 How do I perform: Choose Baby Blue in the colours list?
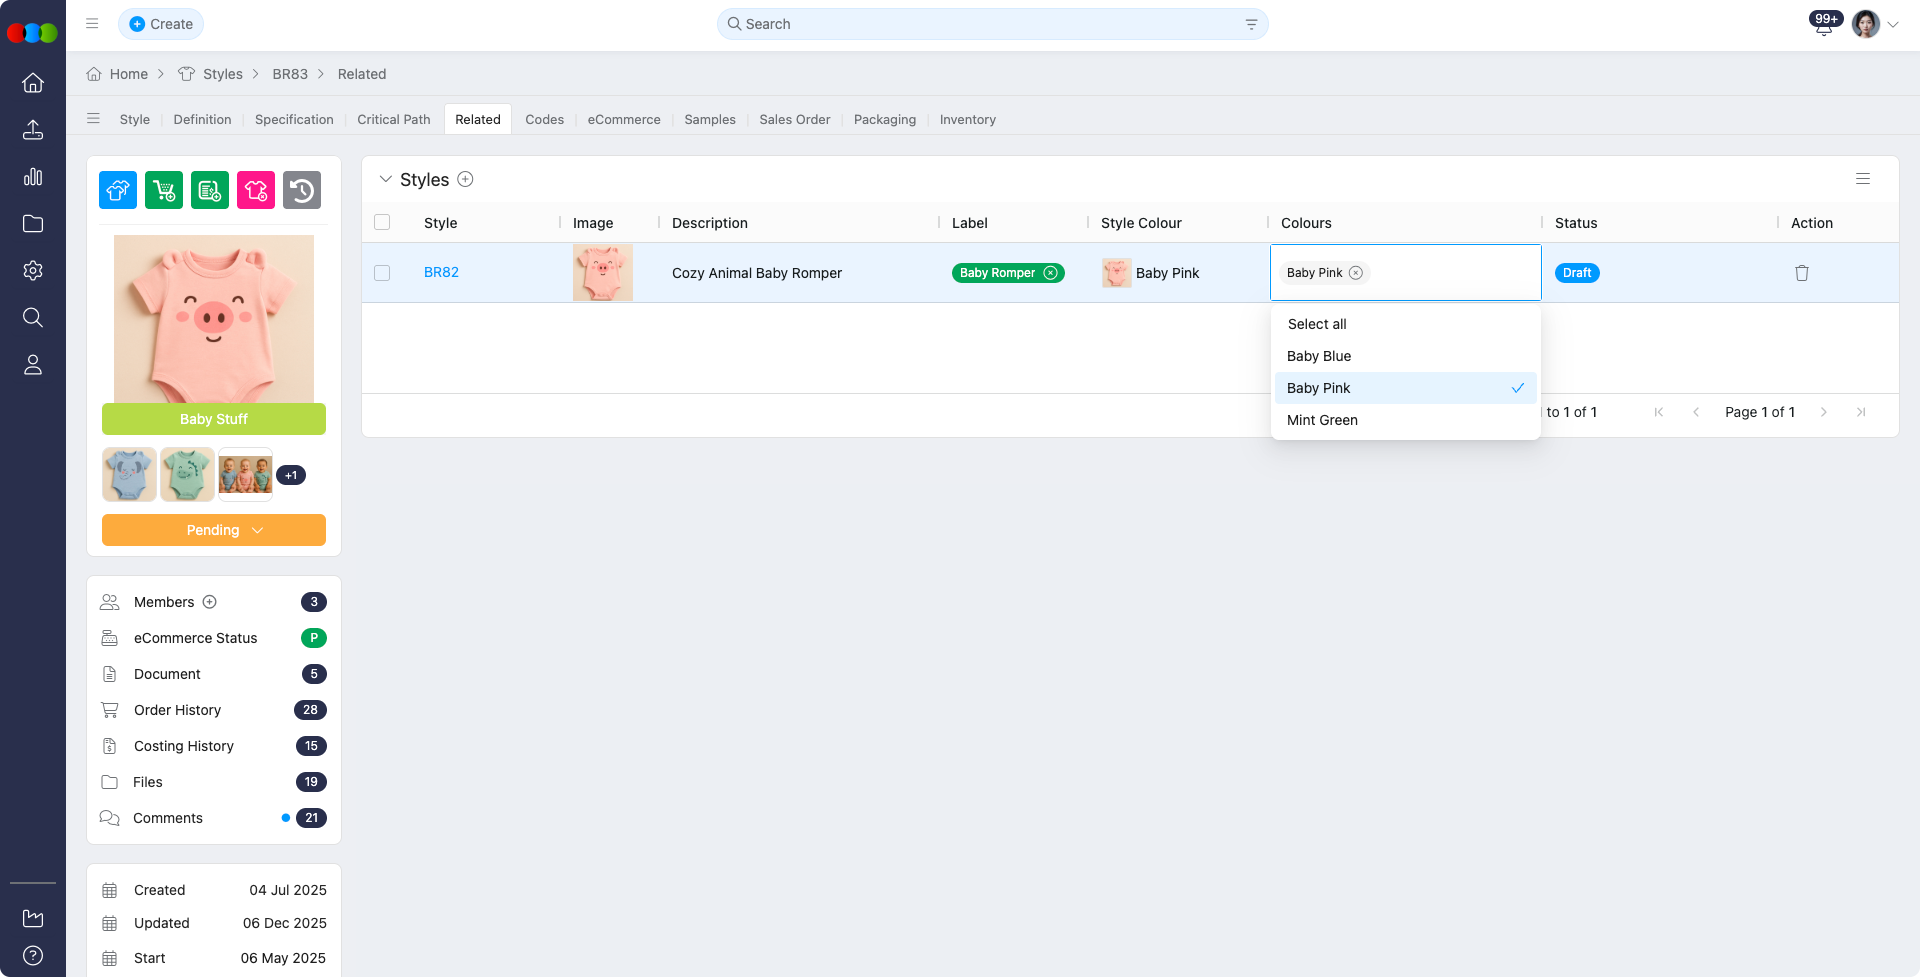pyautogui.click(x=1319, y=356)
